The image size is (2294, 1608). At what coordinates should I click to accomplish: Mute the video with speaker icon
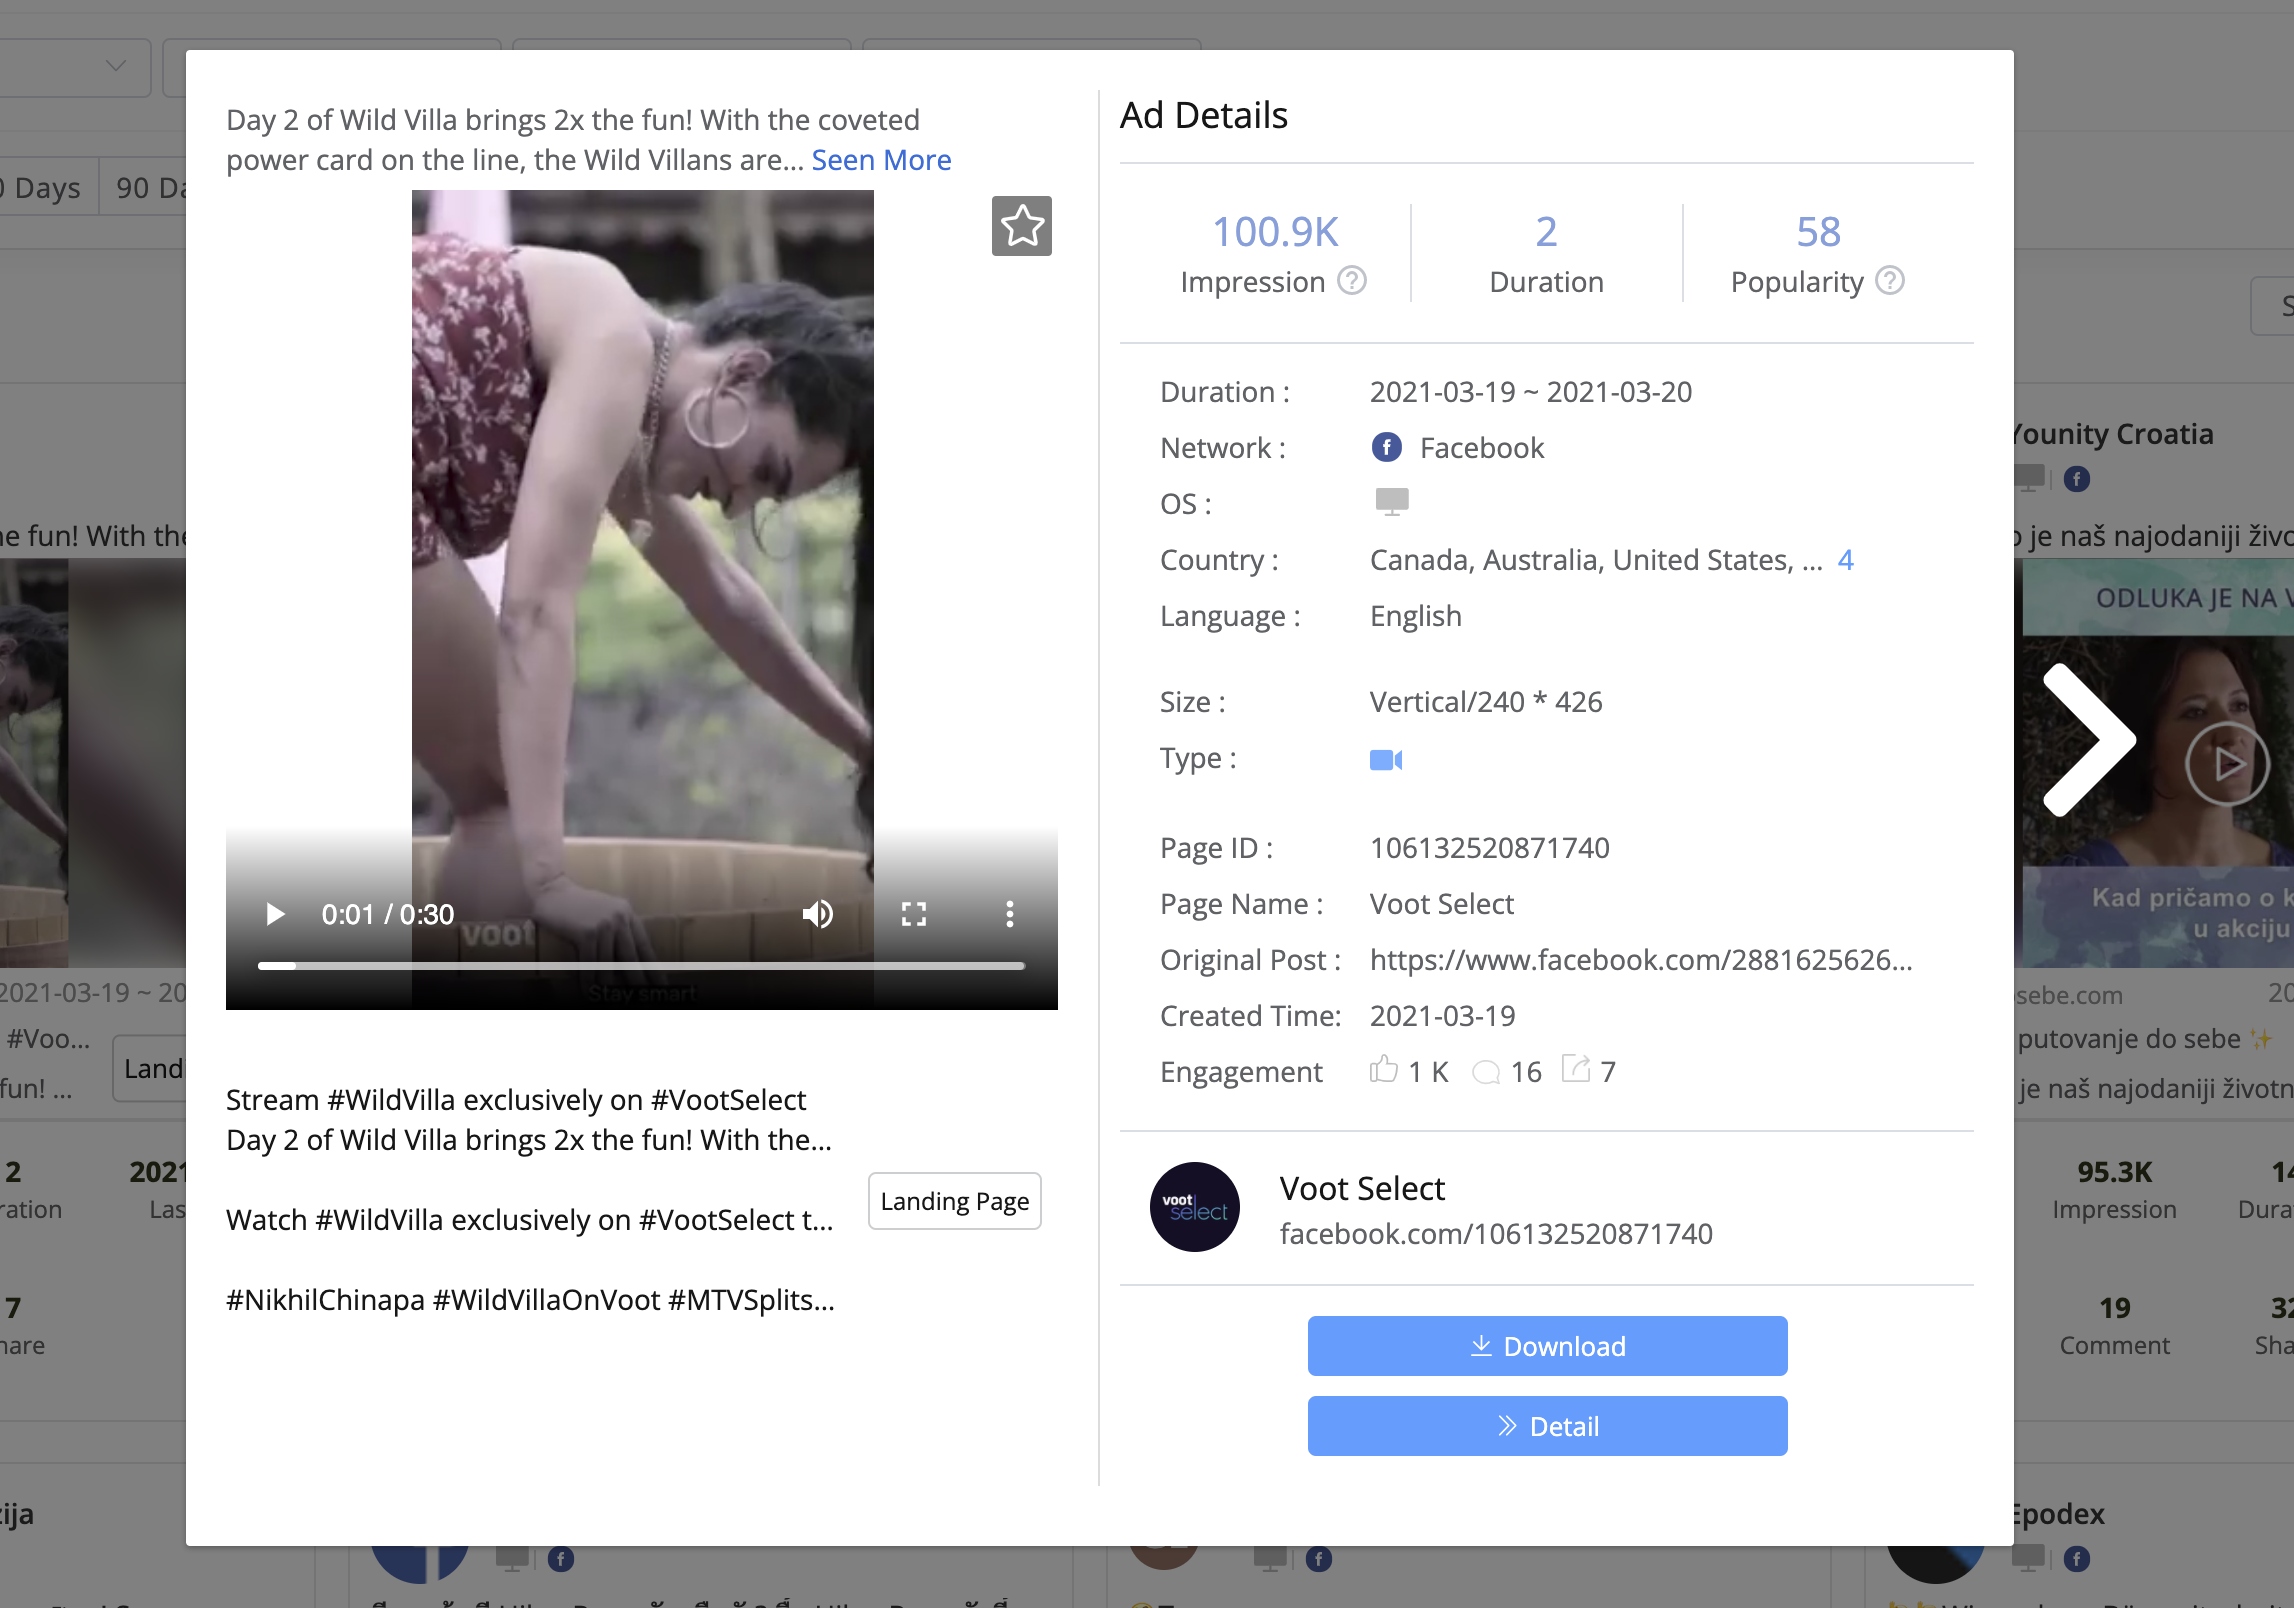pyautogui.click(x=817, y=914)
